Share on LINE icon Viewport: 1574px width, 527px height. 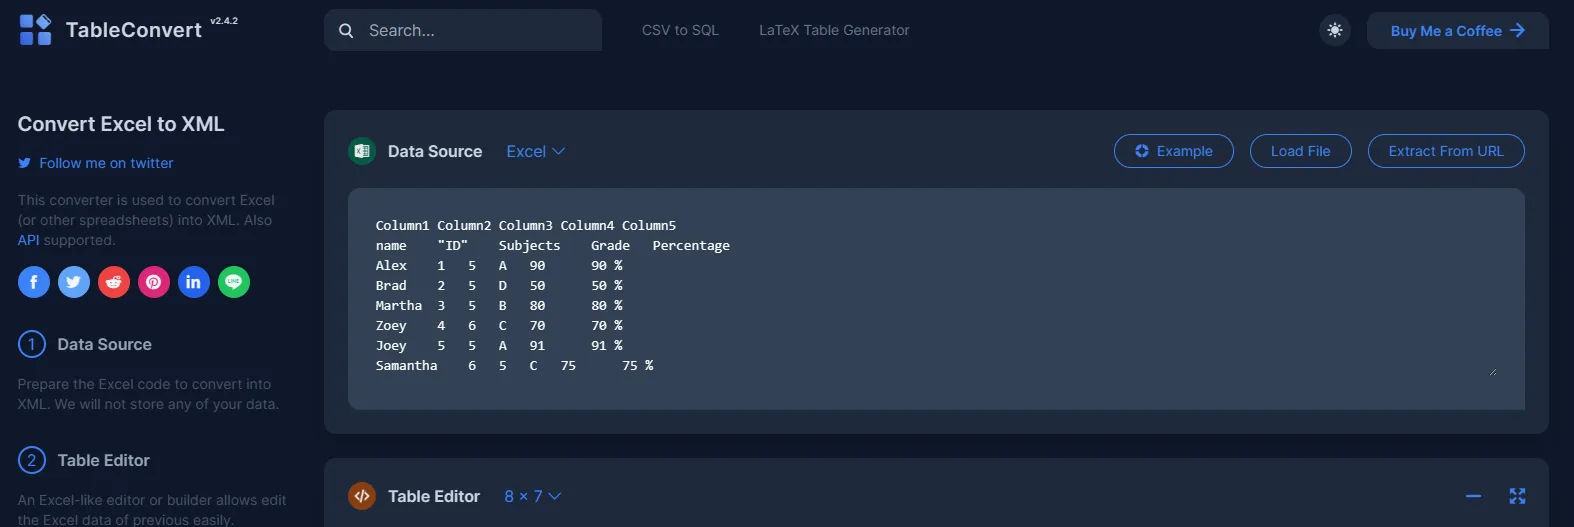pos(234,282)
